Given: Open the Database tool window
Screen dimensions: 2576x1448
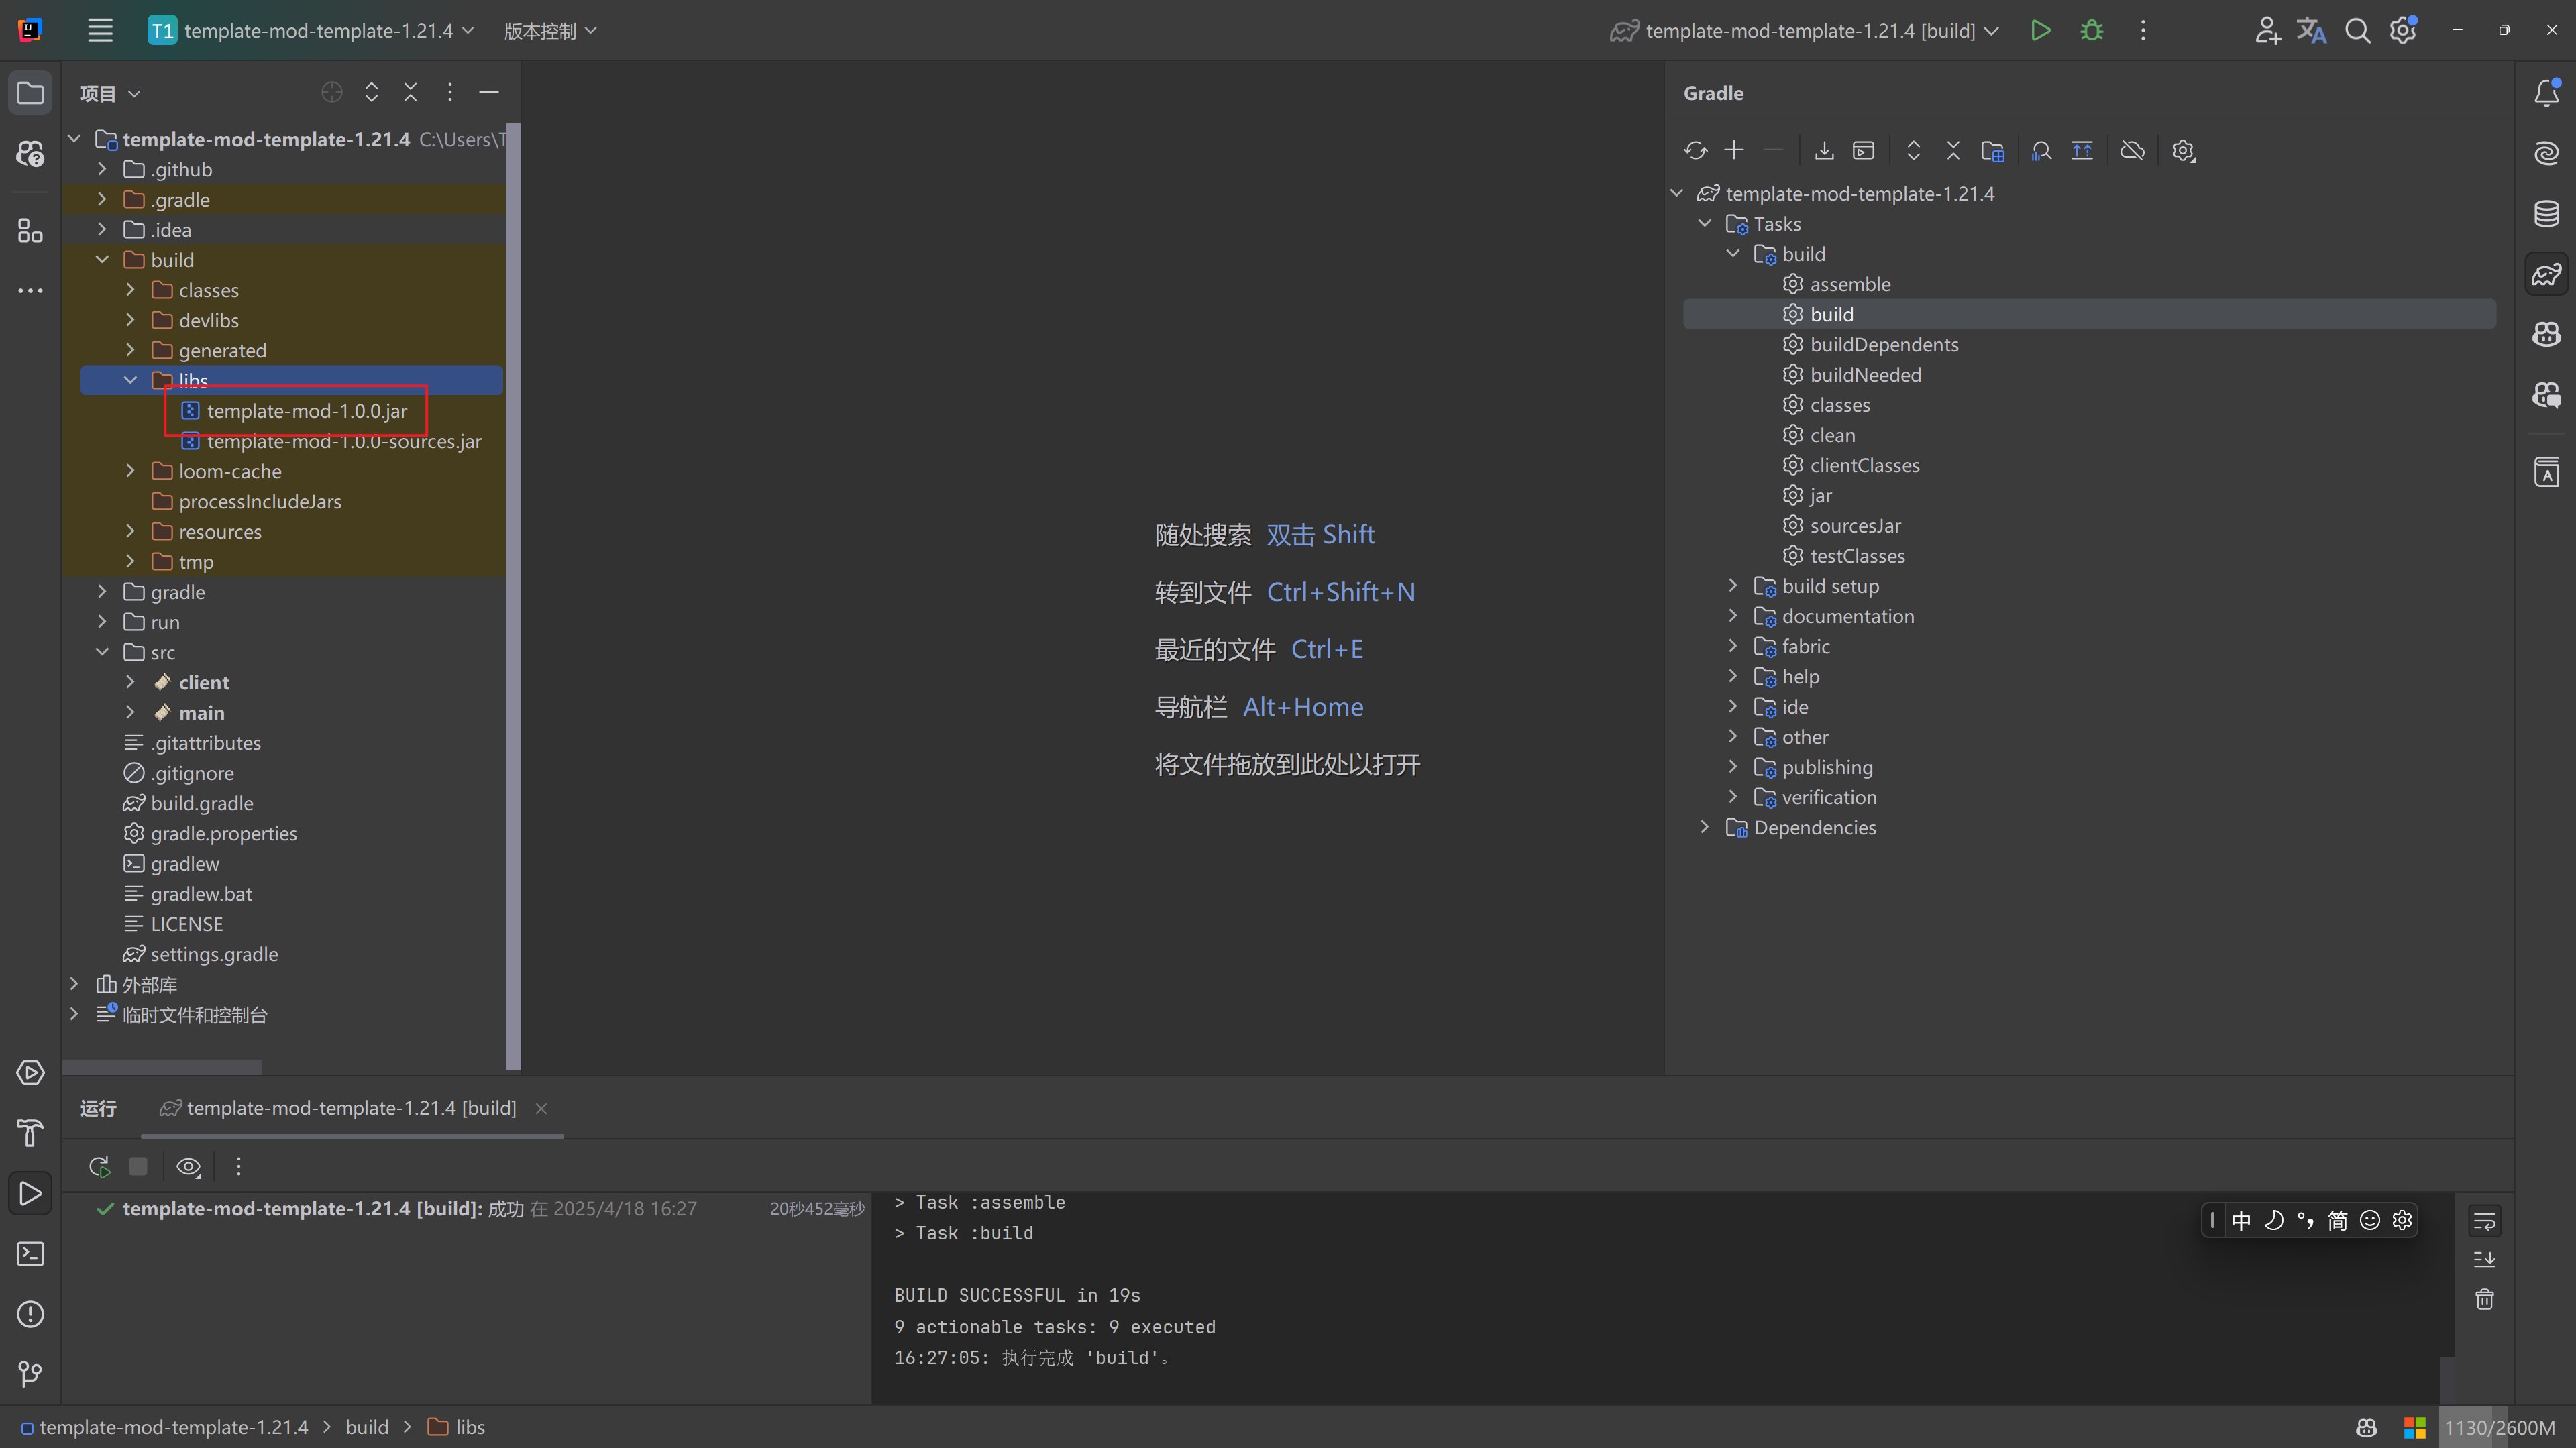Looking at the screenshot, I should click(2546, 213).
